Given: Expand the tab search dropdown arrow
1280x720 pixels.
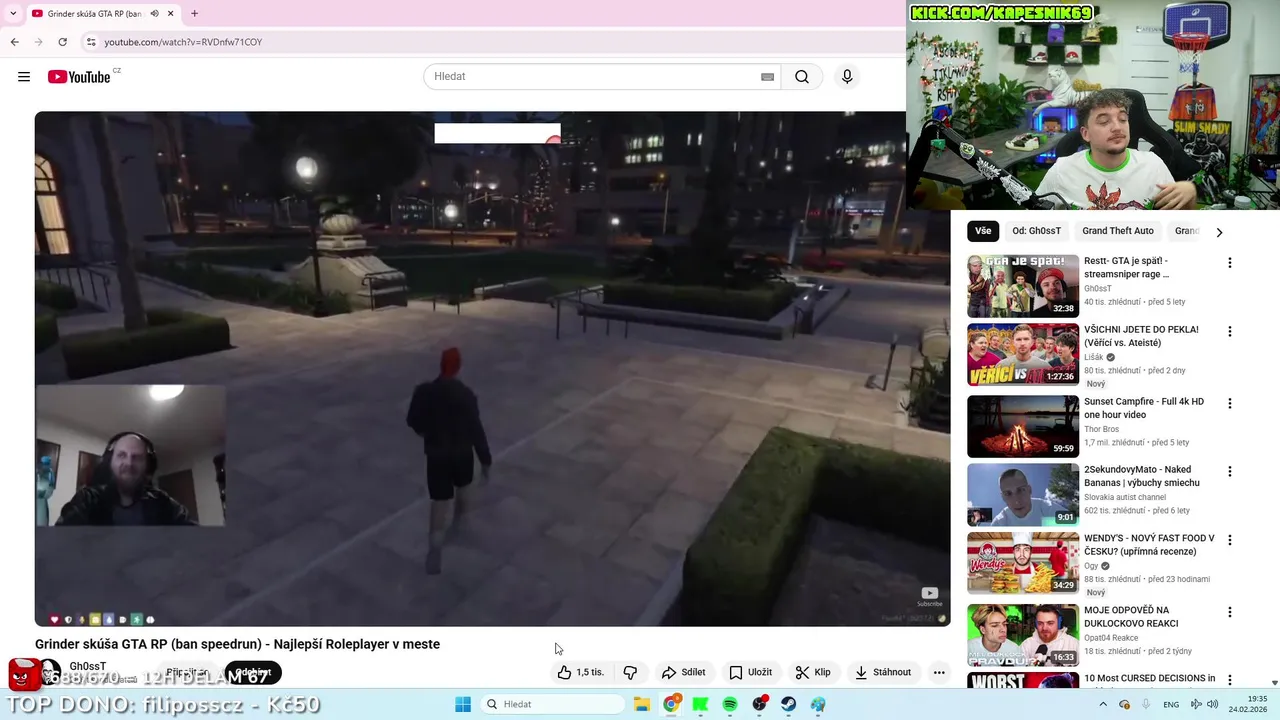Looking at the screenshot, I should point(13,13).
